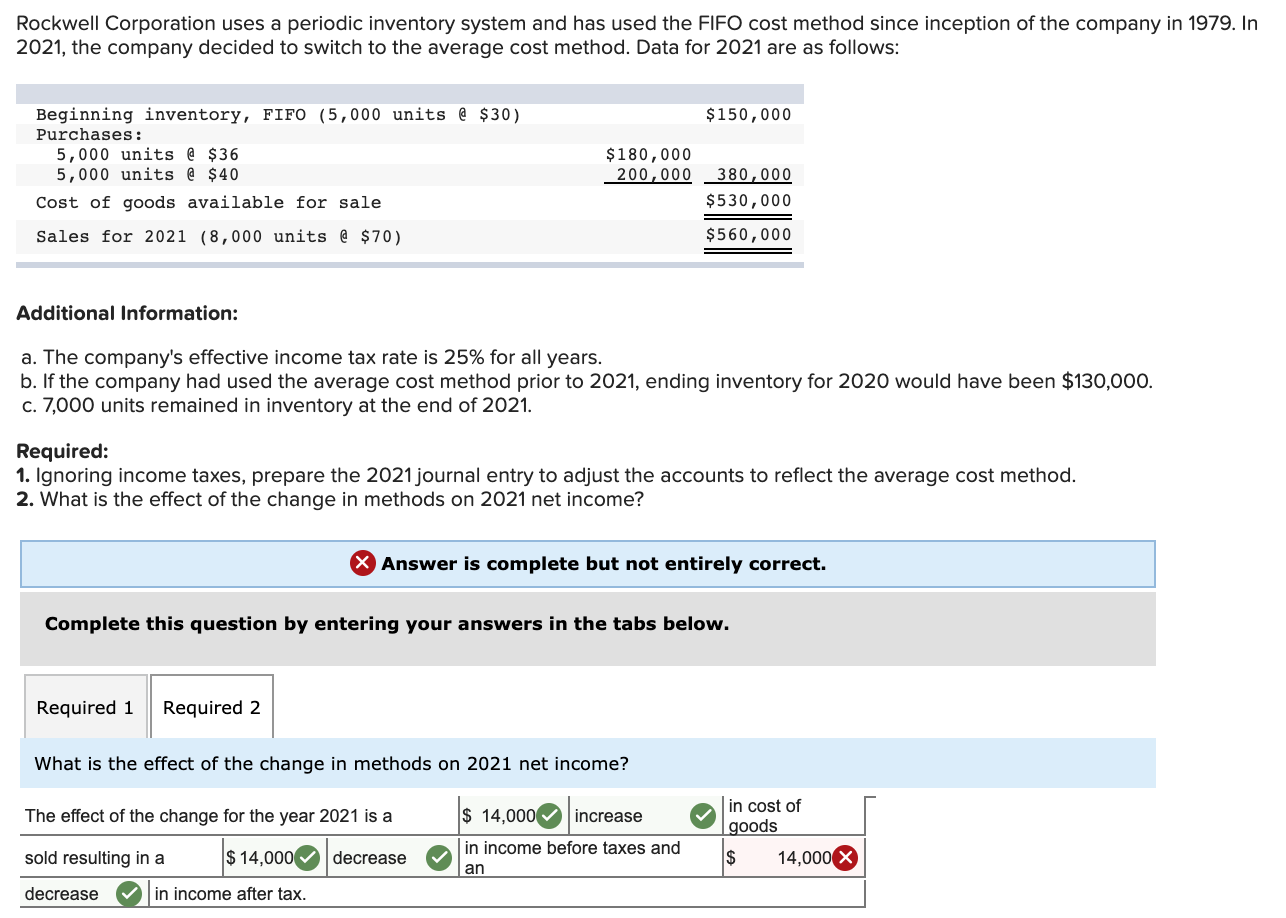Open the 'increase' dropdown for cost of goods
This screenshot has height=918, width=1286.
[645, 816]
